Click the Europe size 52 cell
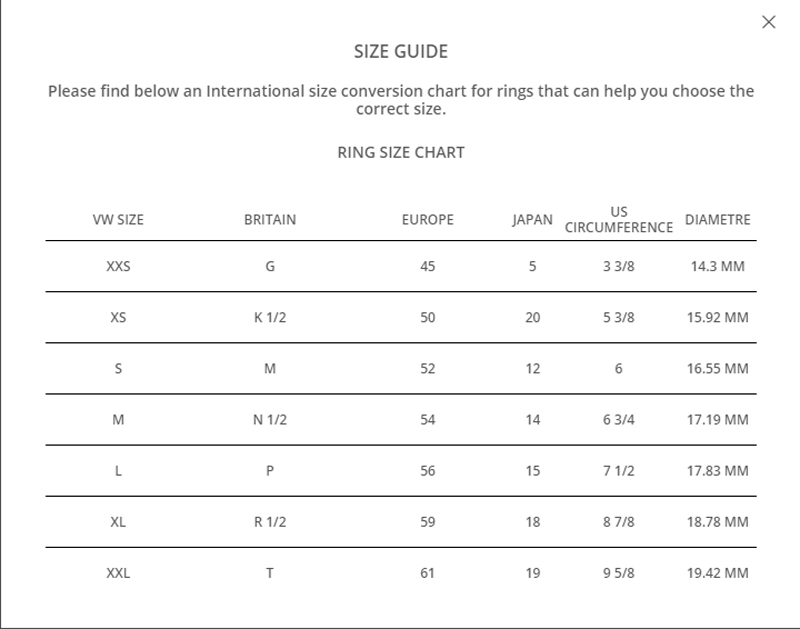The width and height of the screenshot is (800, 629). click(428, 369)
